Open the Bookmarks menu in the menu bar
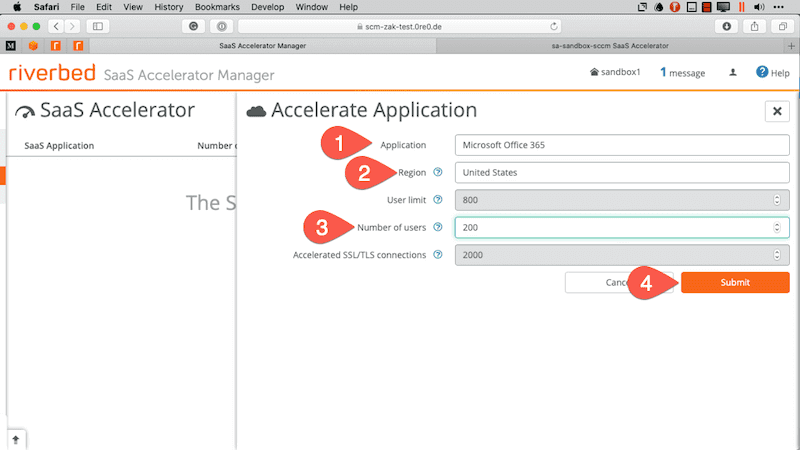The image size is (800, 450). 216,7
